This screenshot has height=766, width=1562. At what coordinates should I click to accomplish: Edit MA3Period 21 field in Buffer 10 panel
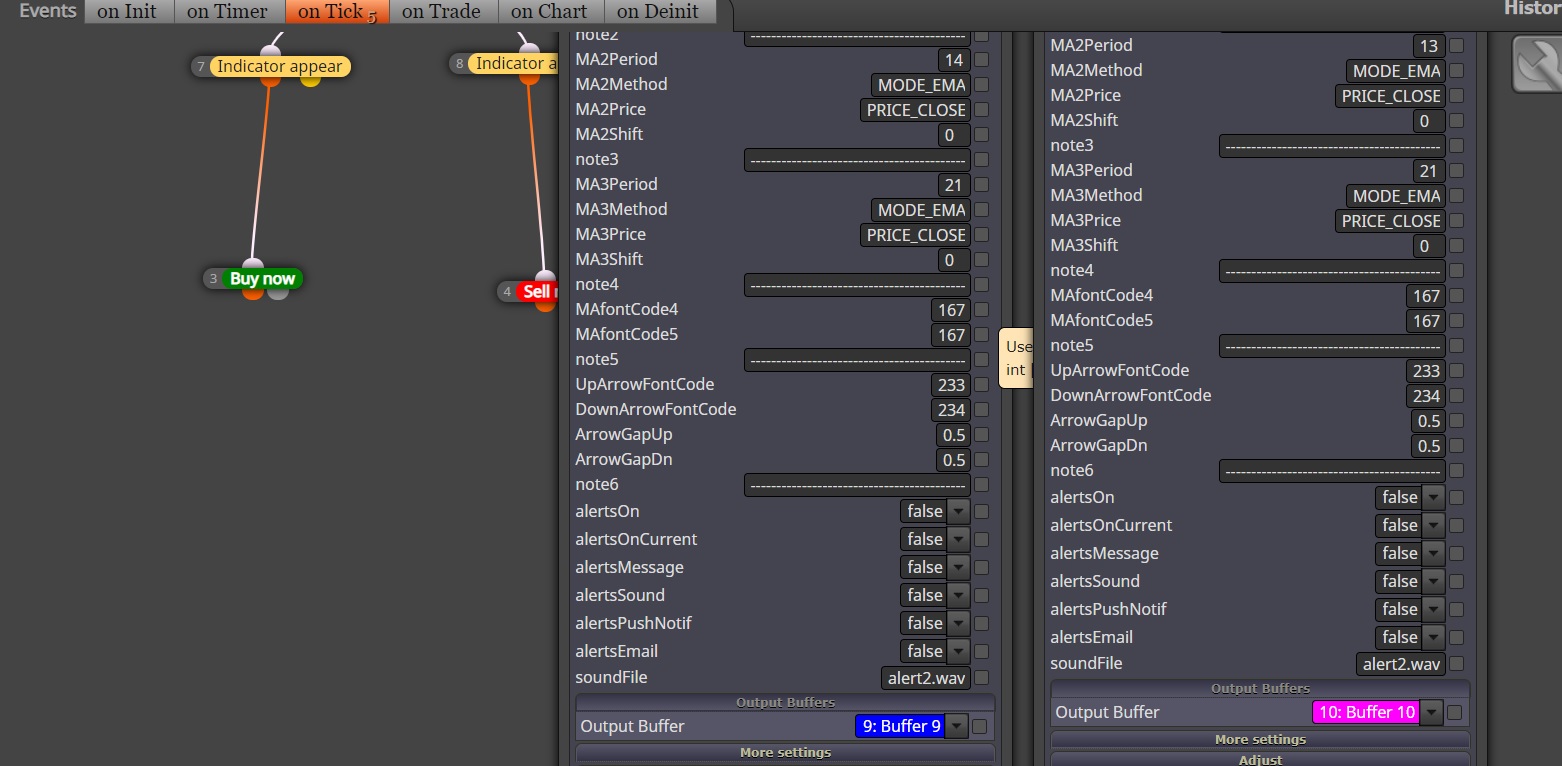point(1429,171)
